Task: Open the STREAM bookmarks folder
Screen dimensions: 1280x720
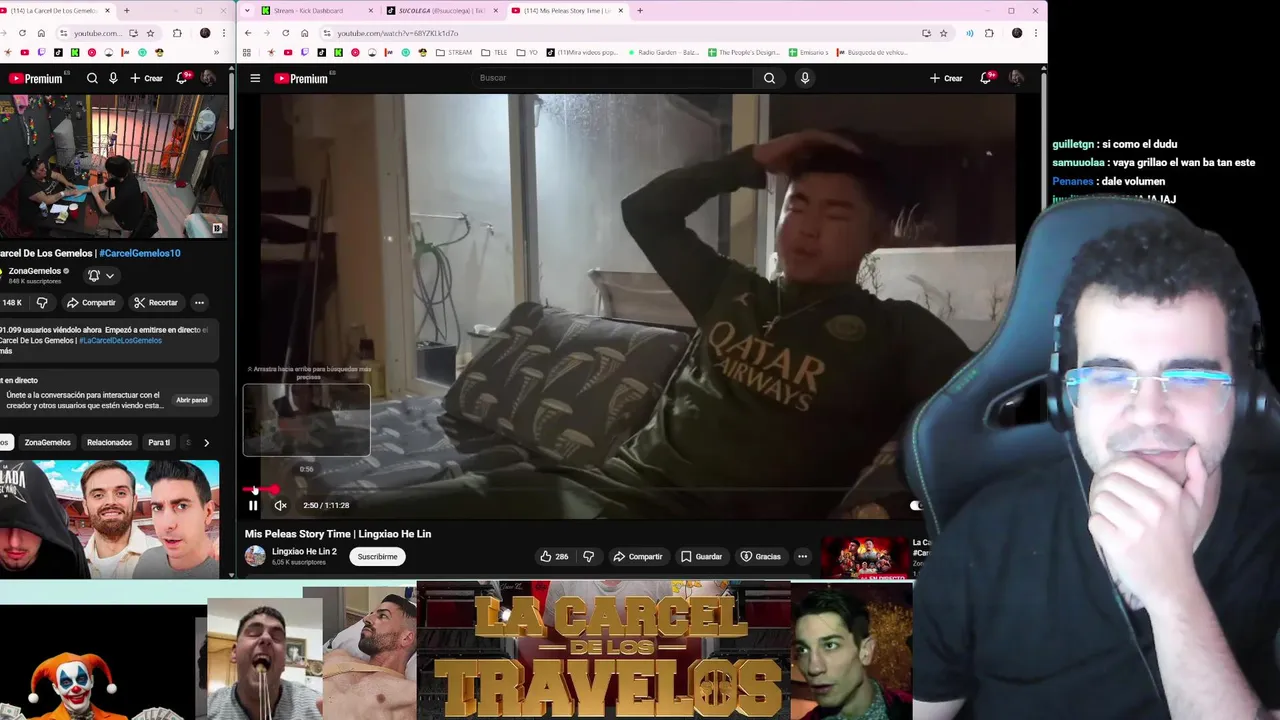Action: tap(455, 52)
